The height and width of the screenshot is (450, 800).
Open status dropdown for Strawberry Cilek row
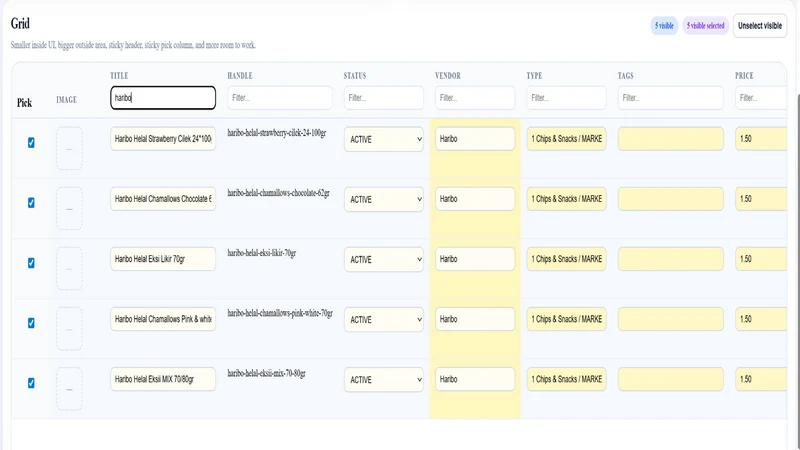tap(384, 139)
